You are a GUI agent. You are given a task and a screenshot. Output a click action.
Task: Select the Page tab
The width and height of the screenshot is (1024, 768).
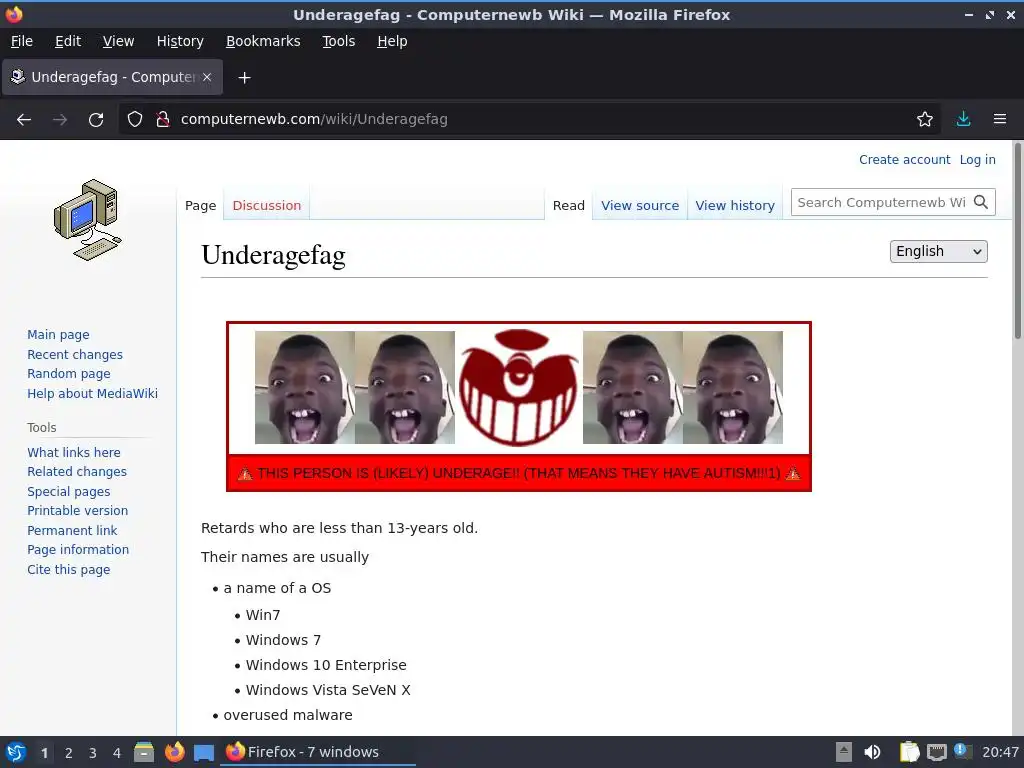point(200,206)
